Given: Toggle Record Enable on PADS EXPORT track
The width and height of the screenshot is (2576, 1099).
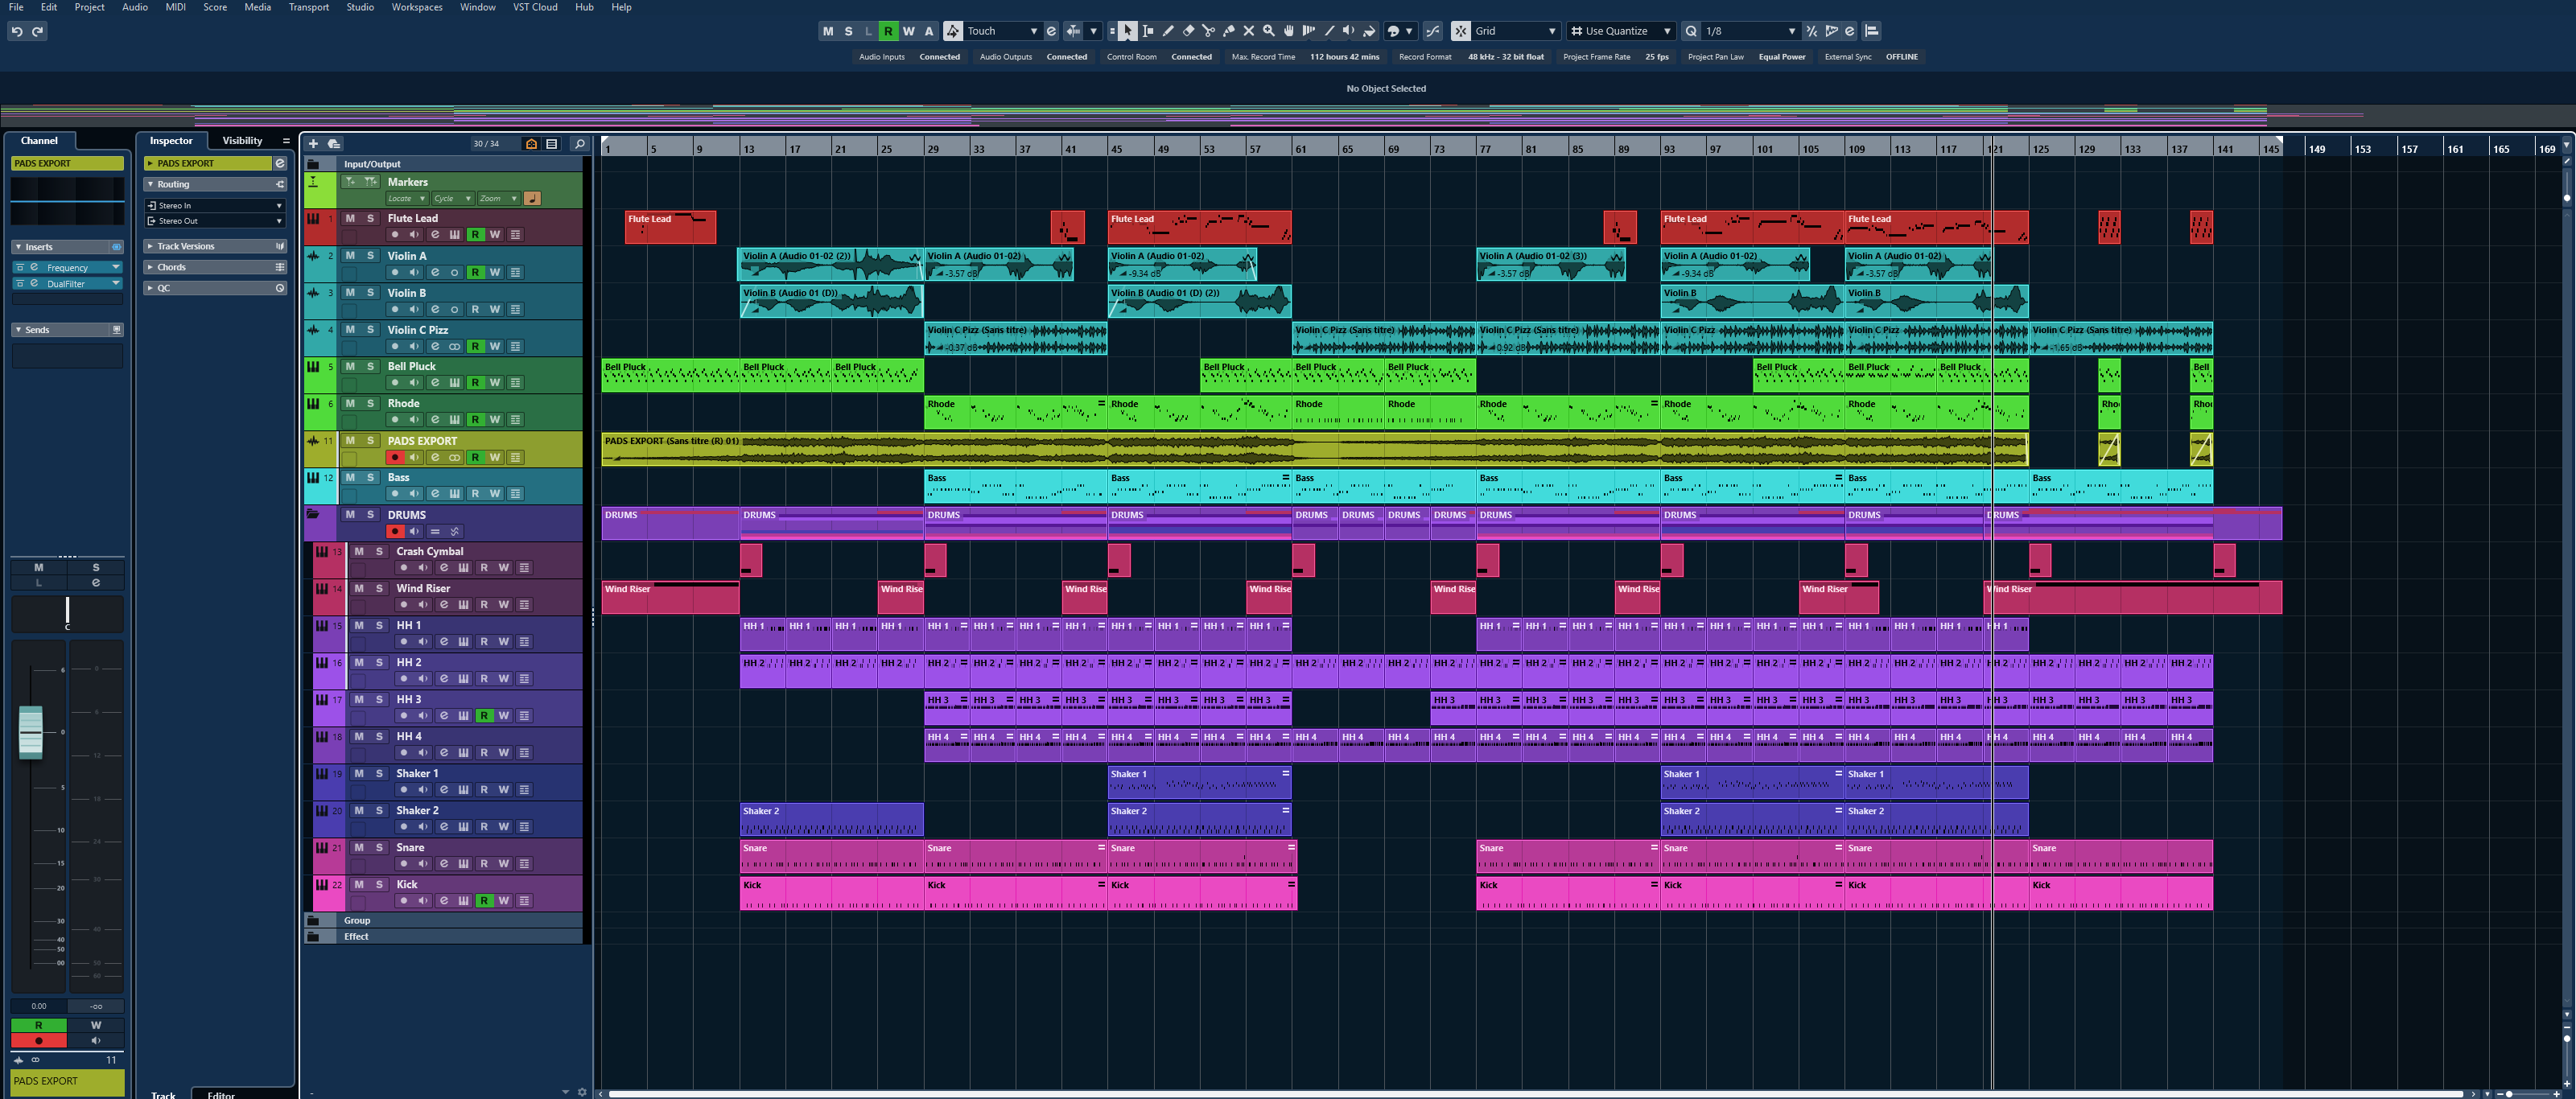Looking at the screenshot, I should pos(395,458).
